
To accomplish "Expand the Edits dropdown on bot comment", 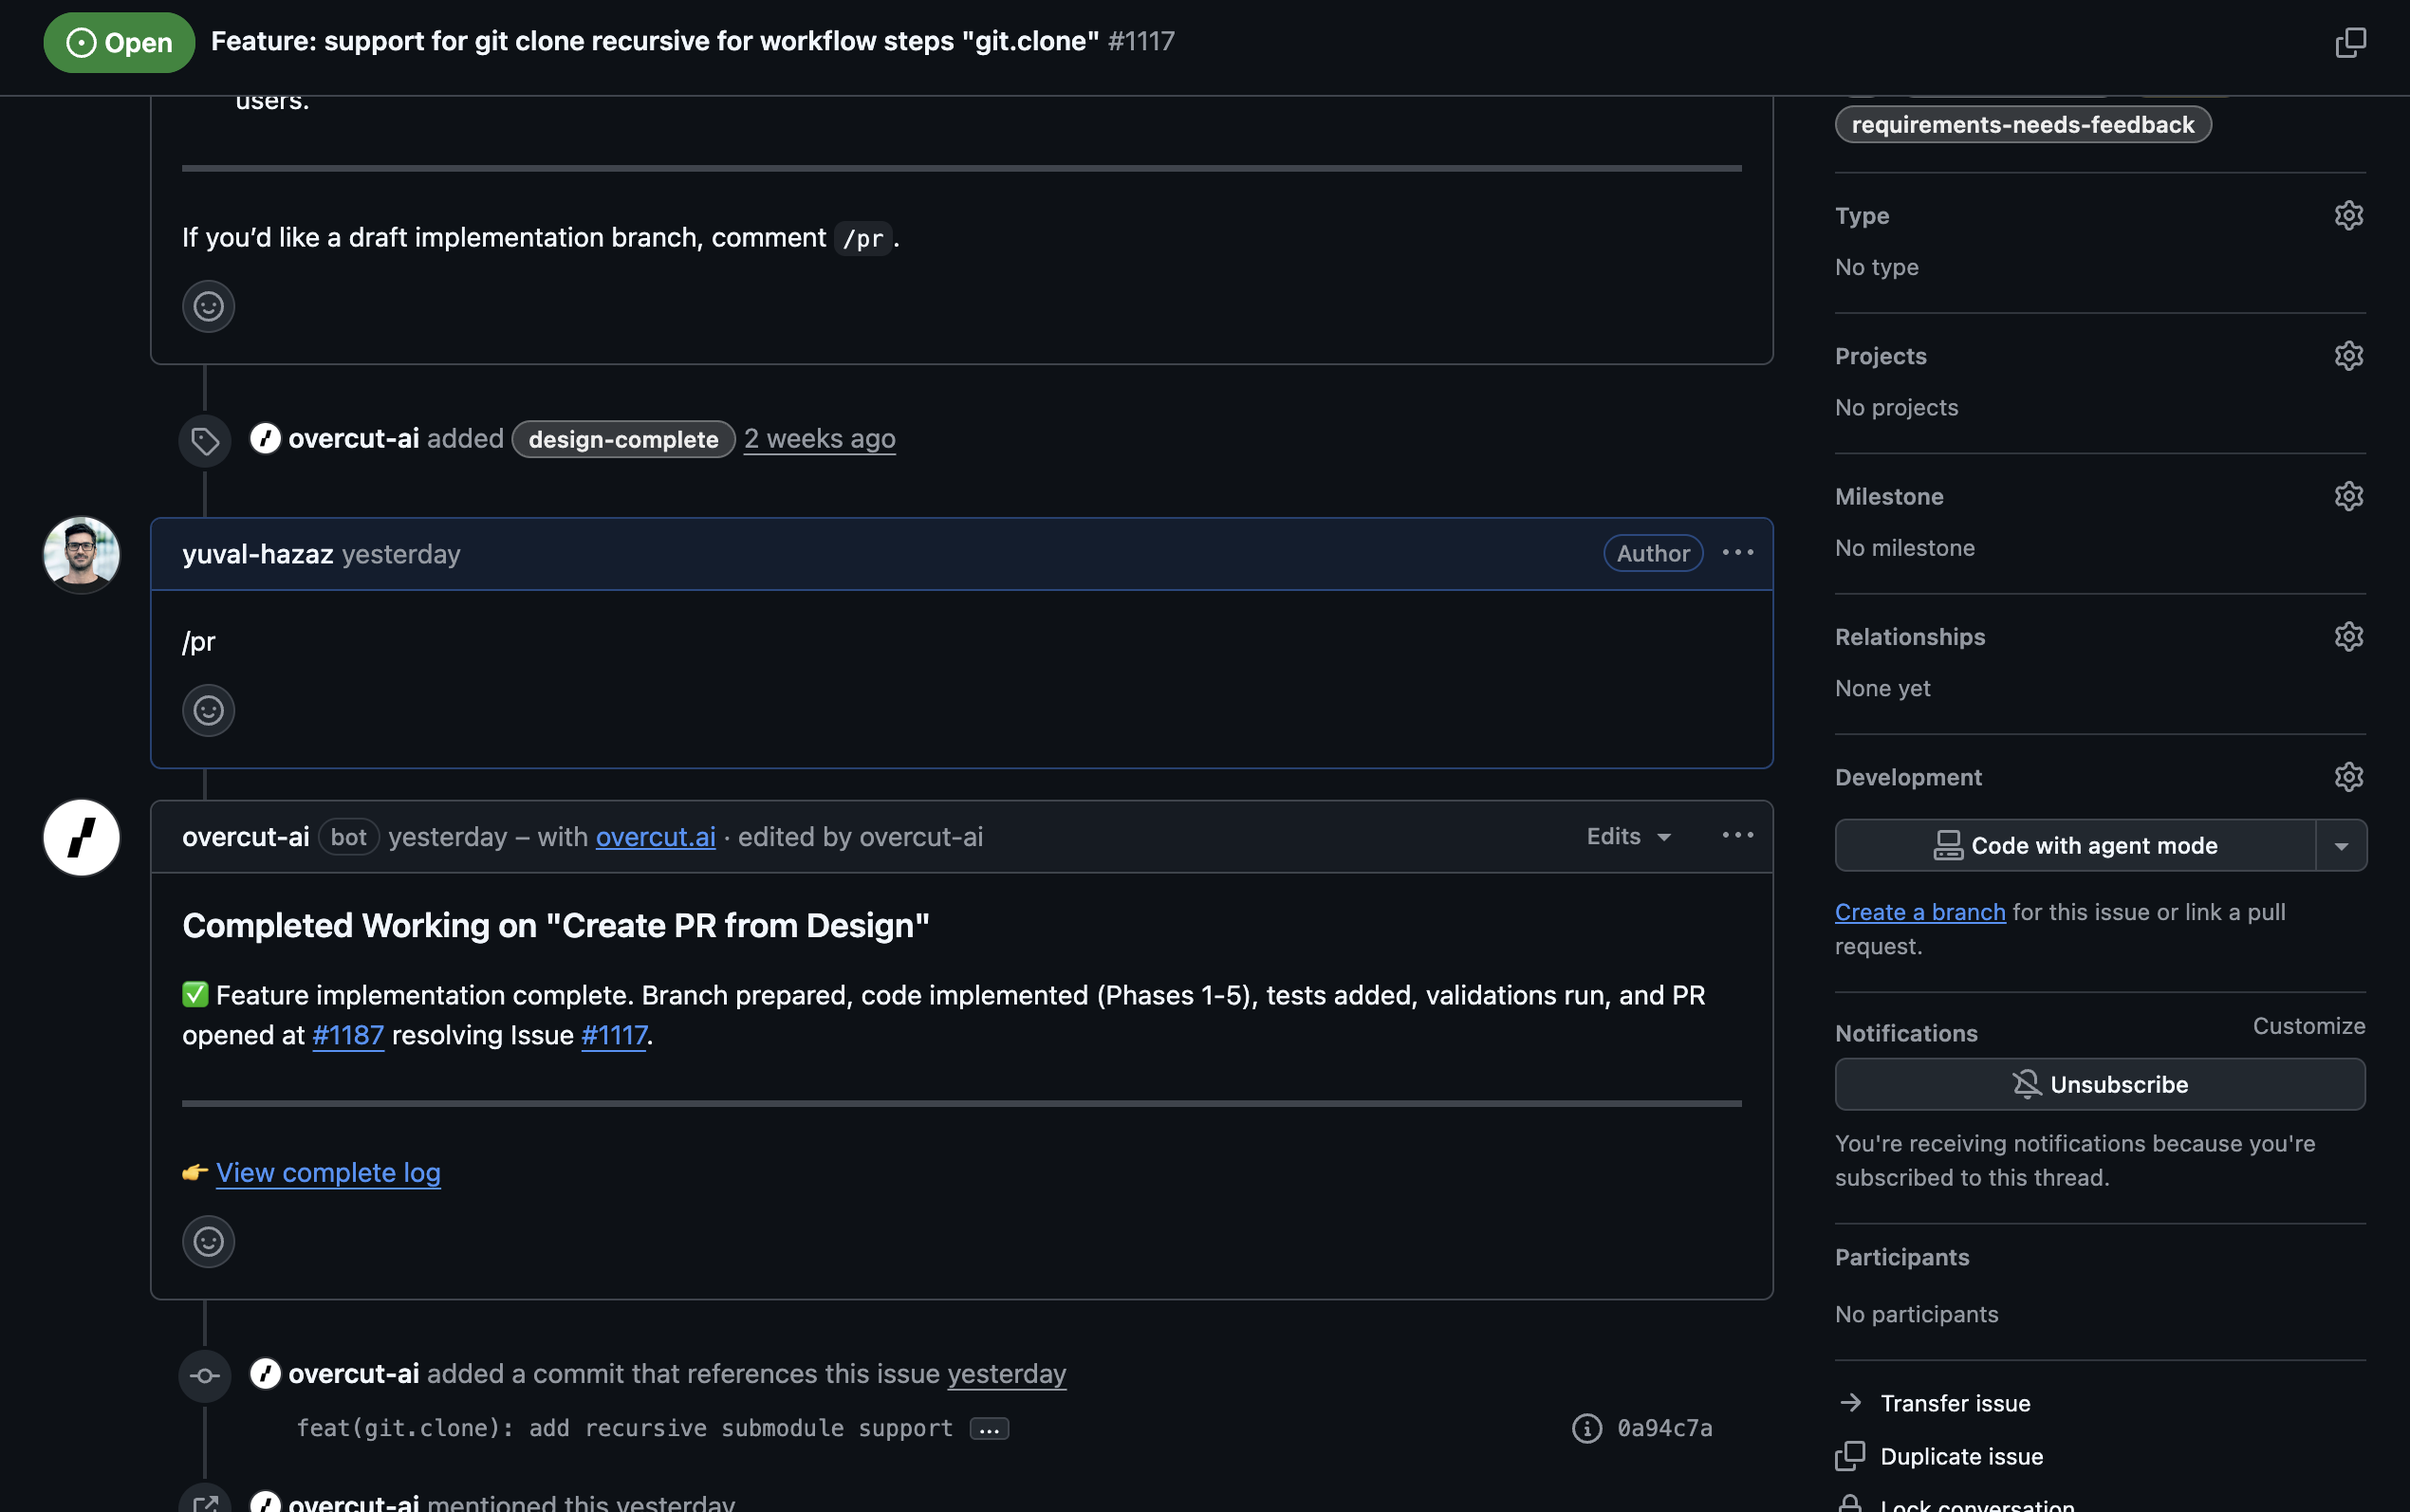I will pyautogui.click(x=1628, y=837).
